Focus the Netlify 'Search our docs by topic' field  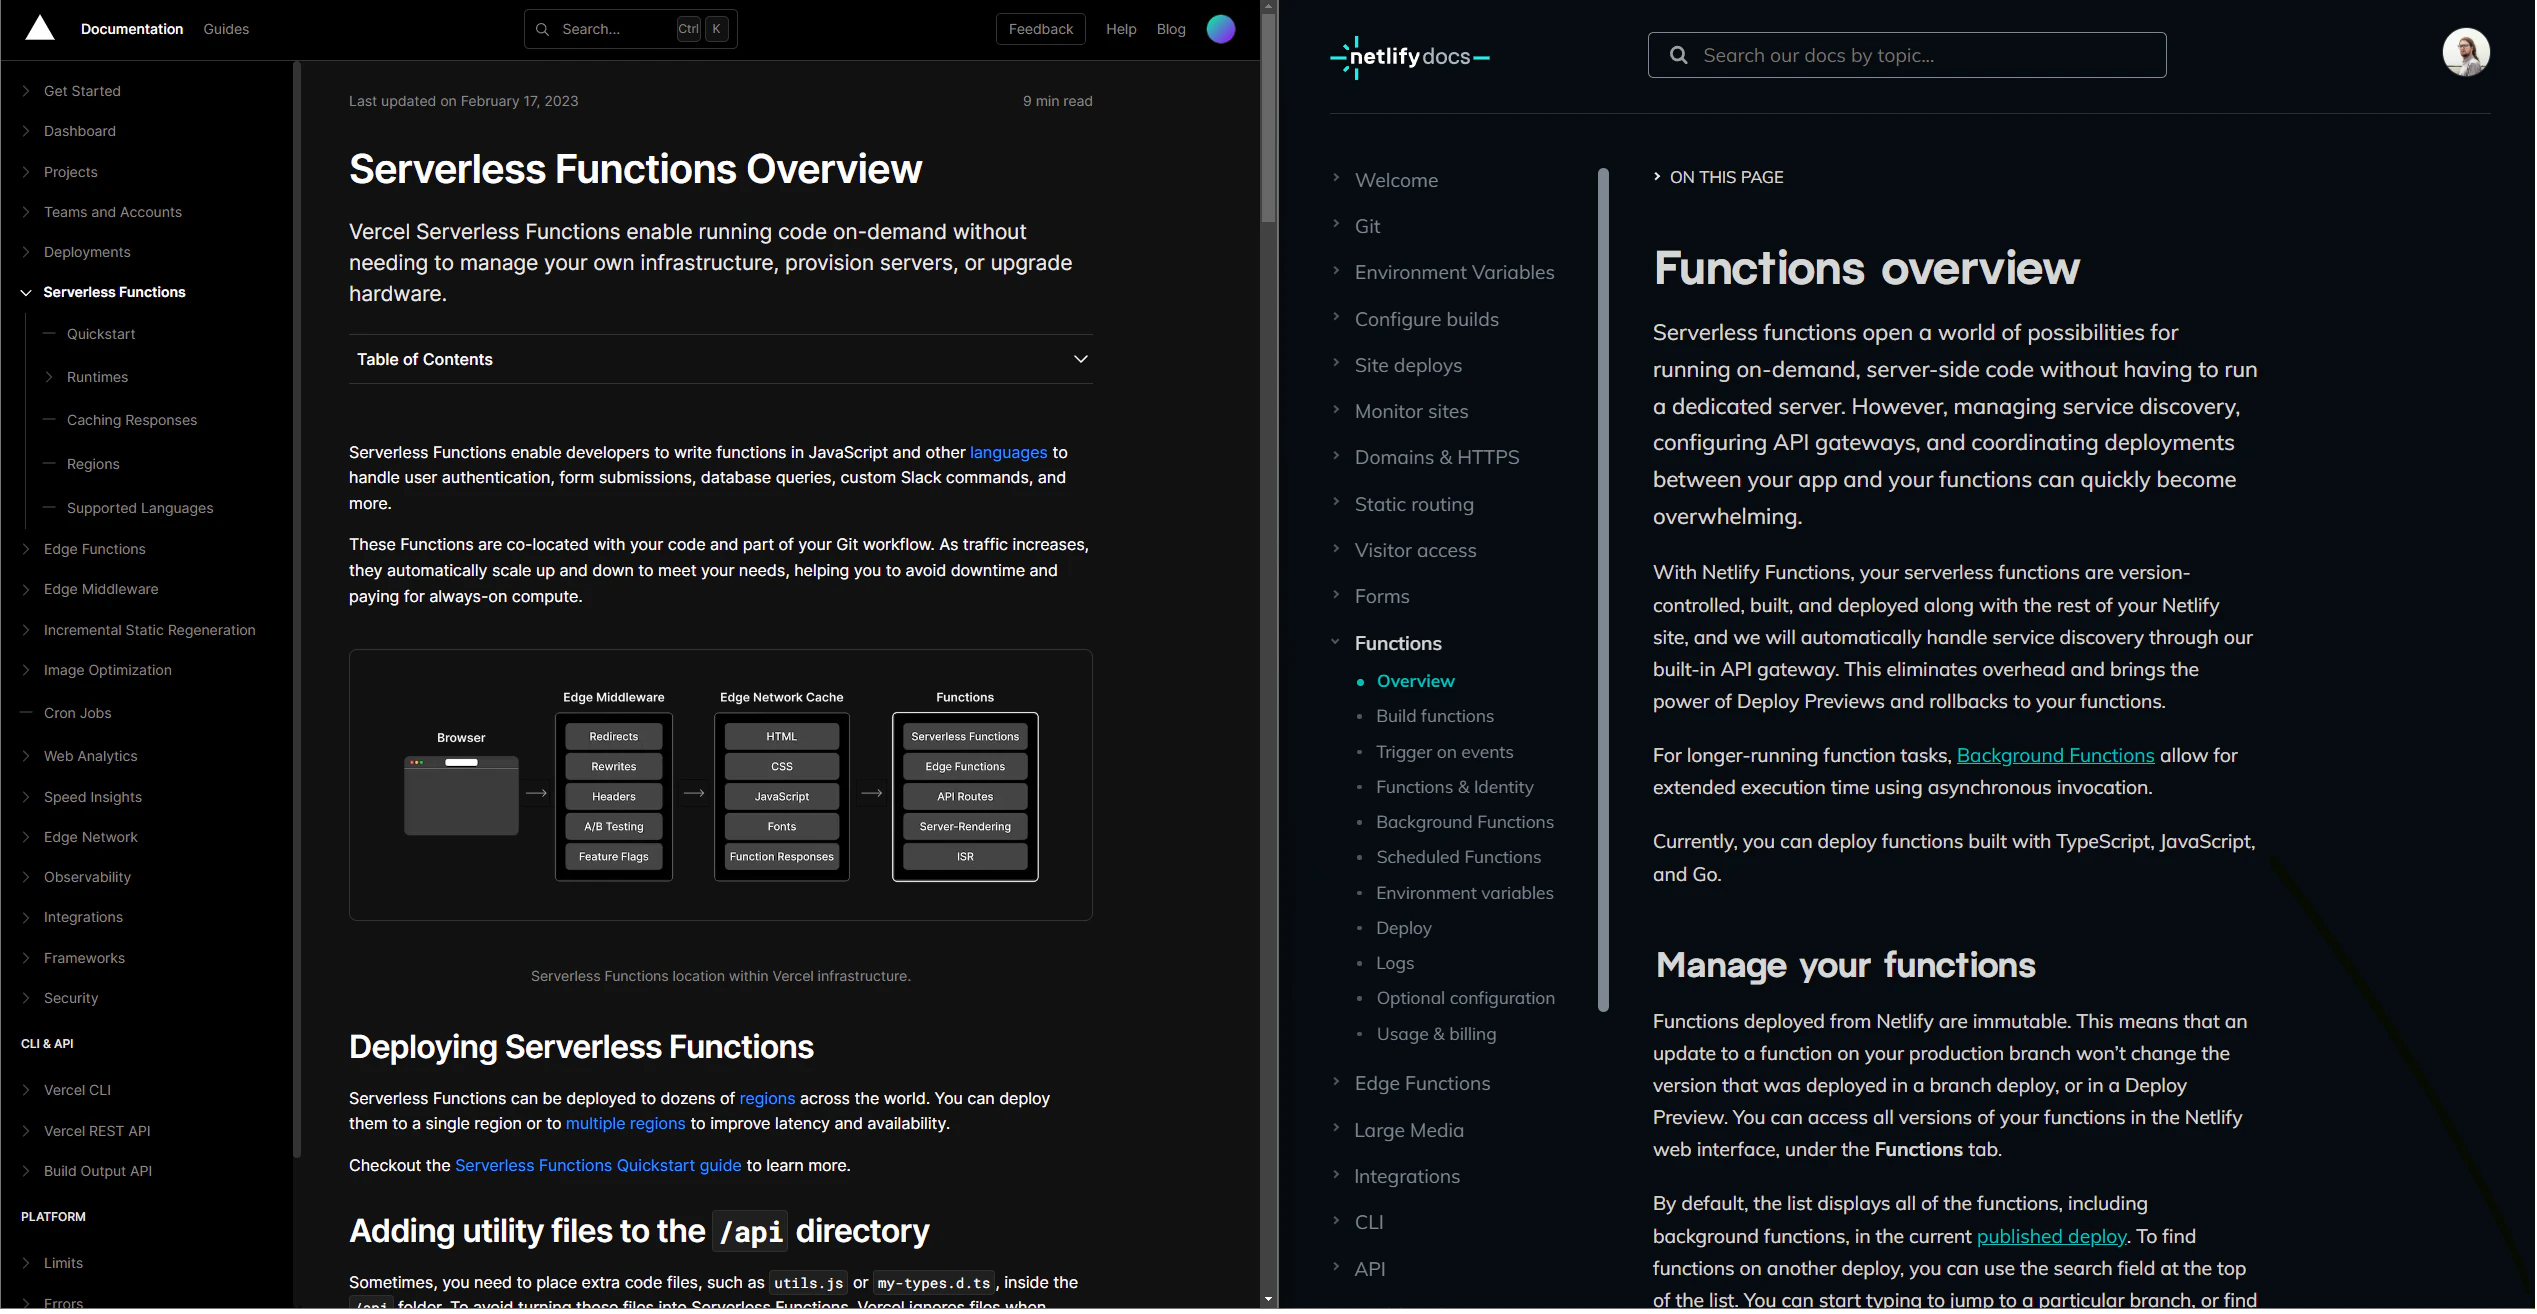point(1907,55)
